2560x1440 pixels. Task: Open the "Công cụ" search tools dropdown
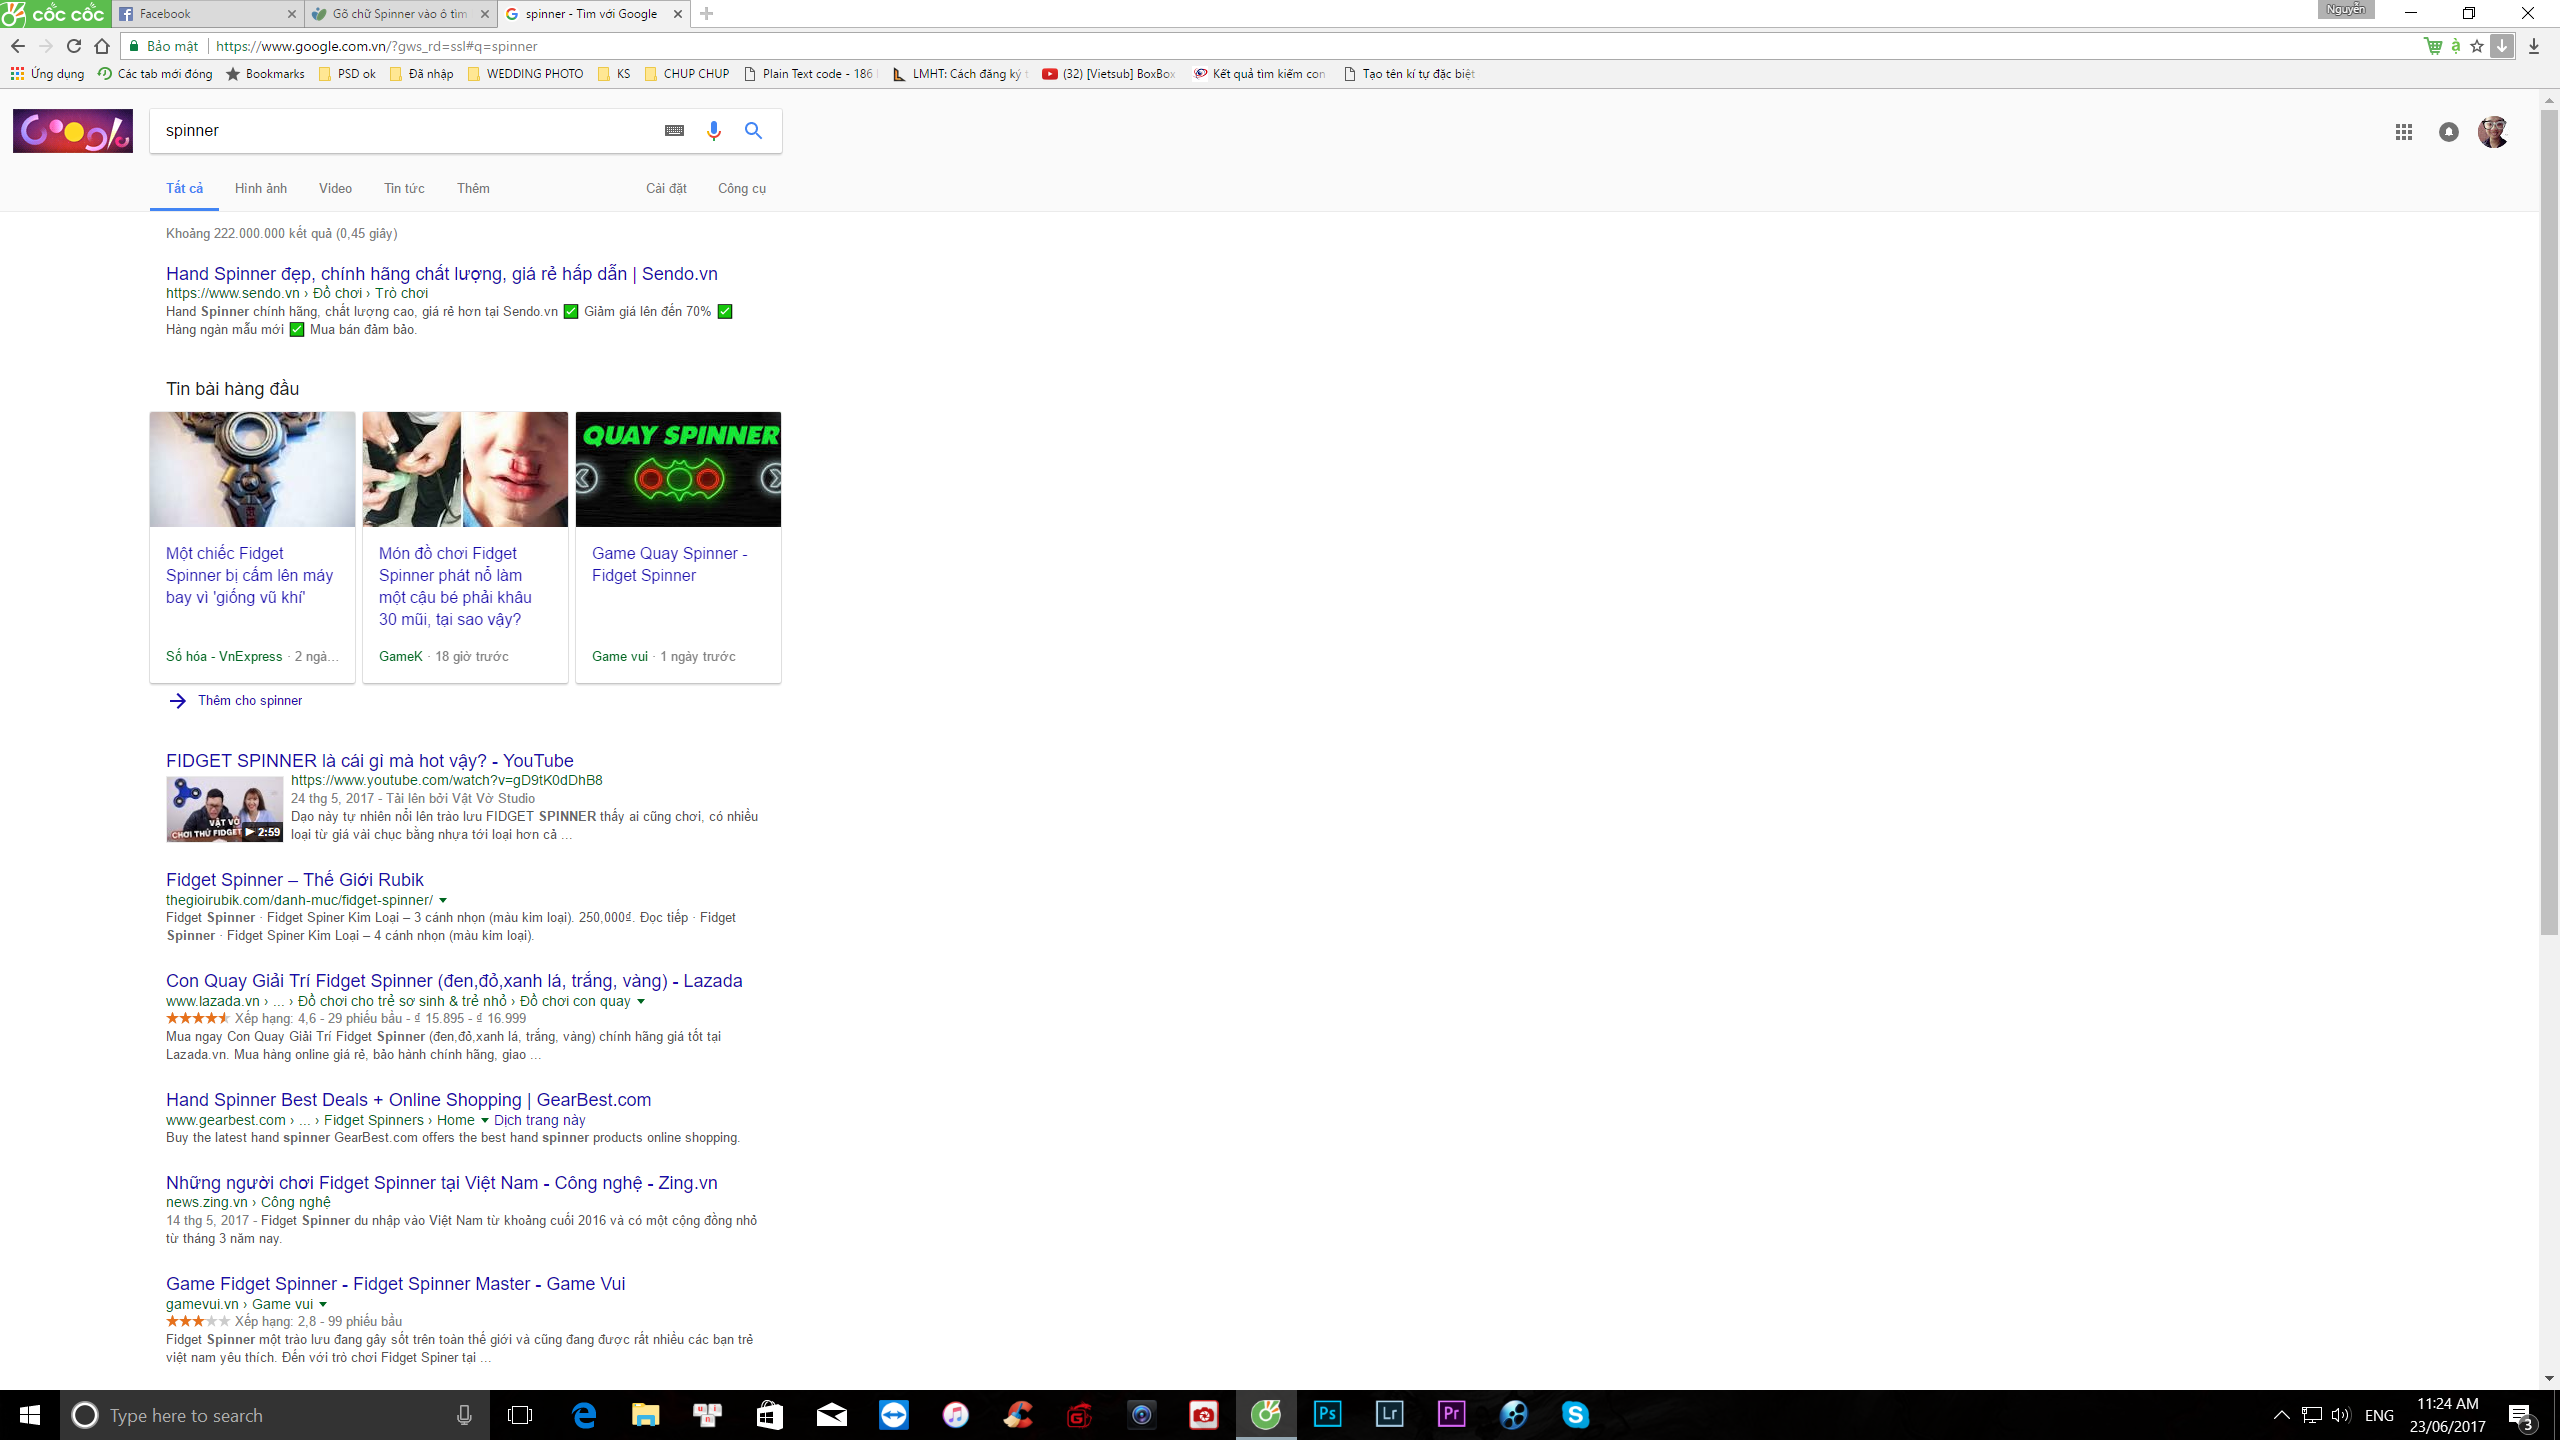click(741, 188)
